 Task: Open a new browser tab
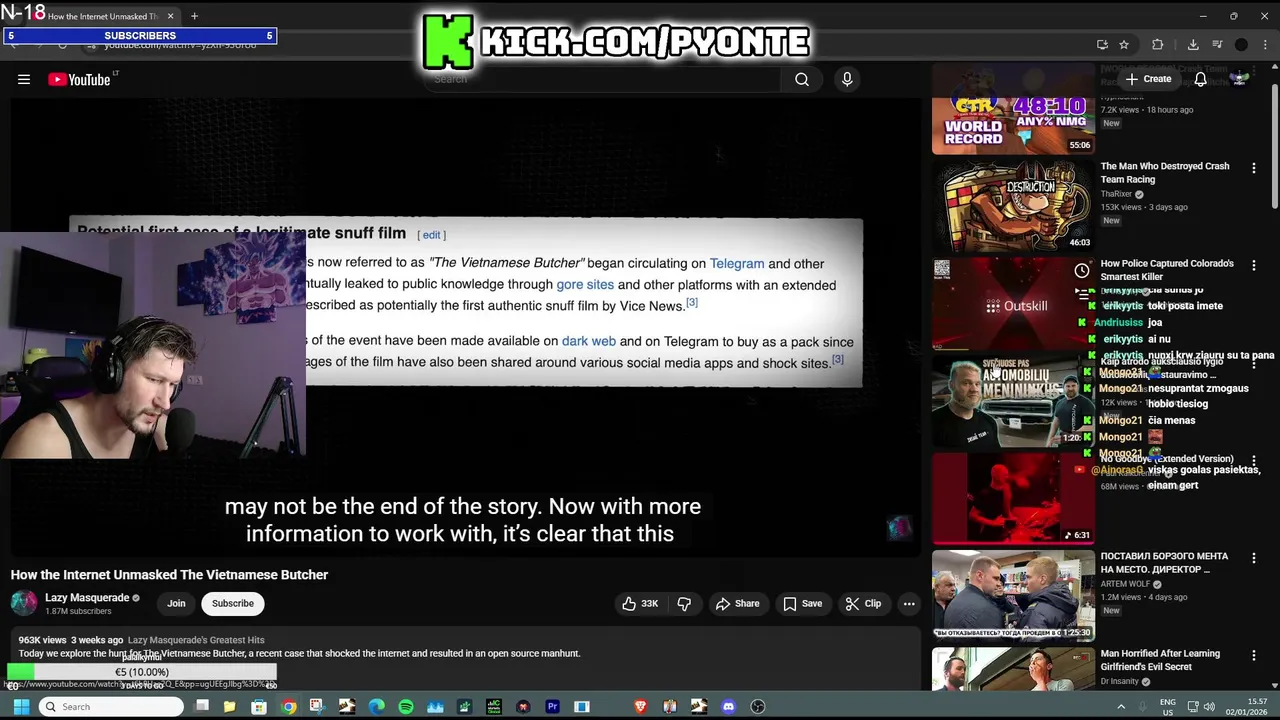[x=194, y=16]
